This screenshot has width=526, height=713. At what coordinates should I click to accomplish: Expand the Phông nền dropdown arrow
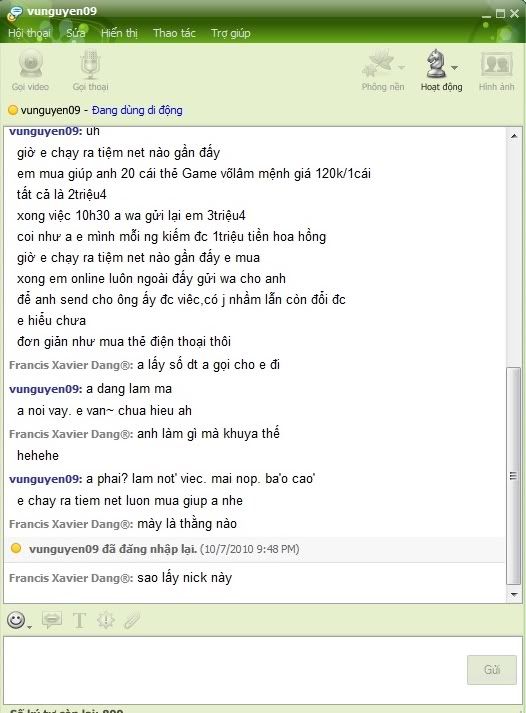pos(401,68)
